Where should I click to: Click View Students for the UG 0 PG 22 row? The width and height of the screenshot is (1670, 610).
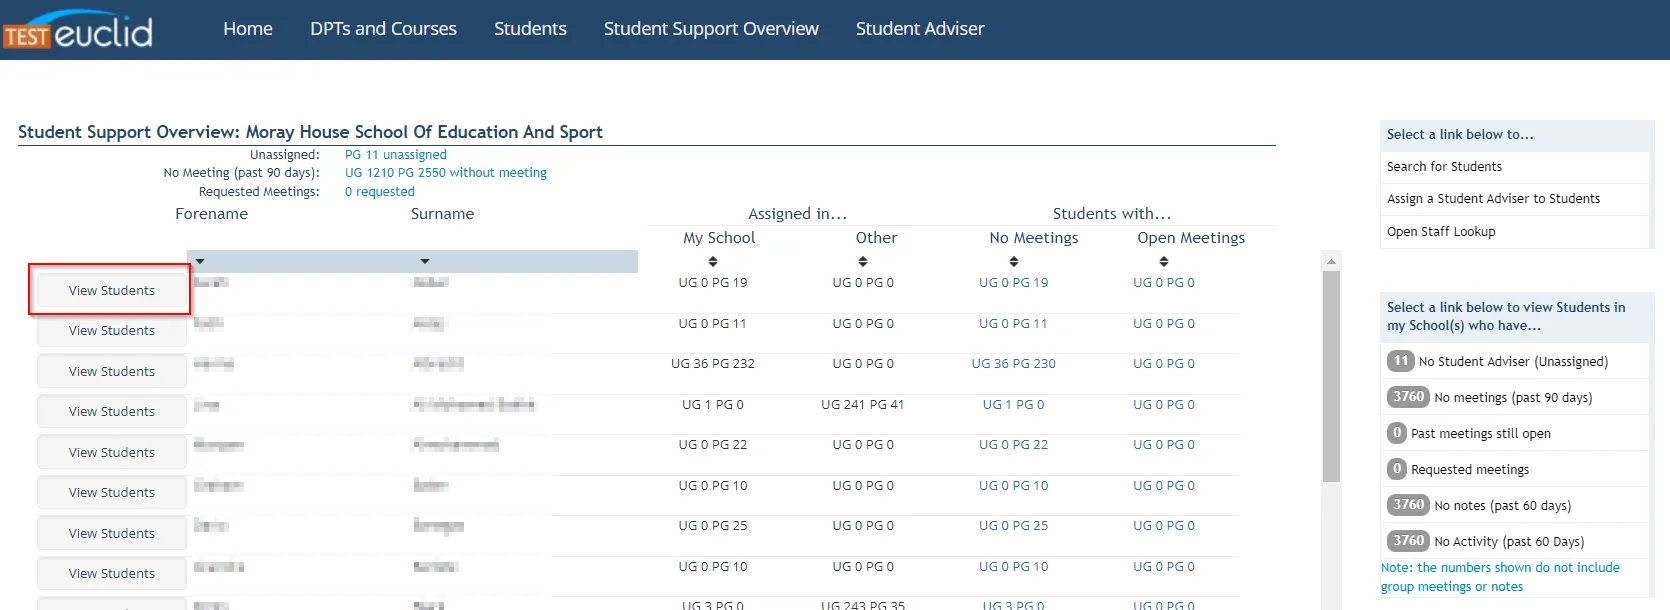112,452
